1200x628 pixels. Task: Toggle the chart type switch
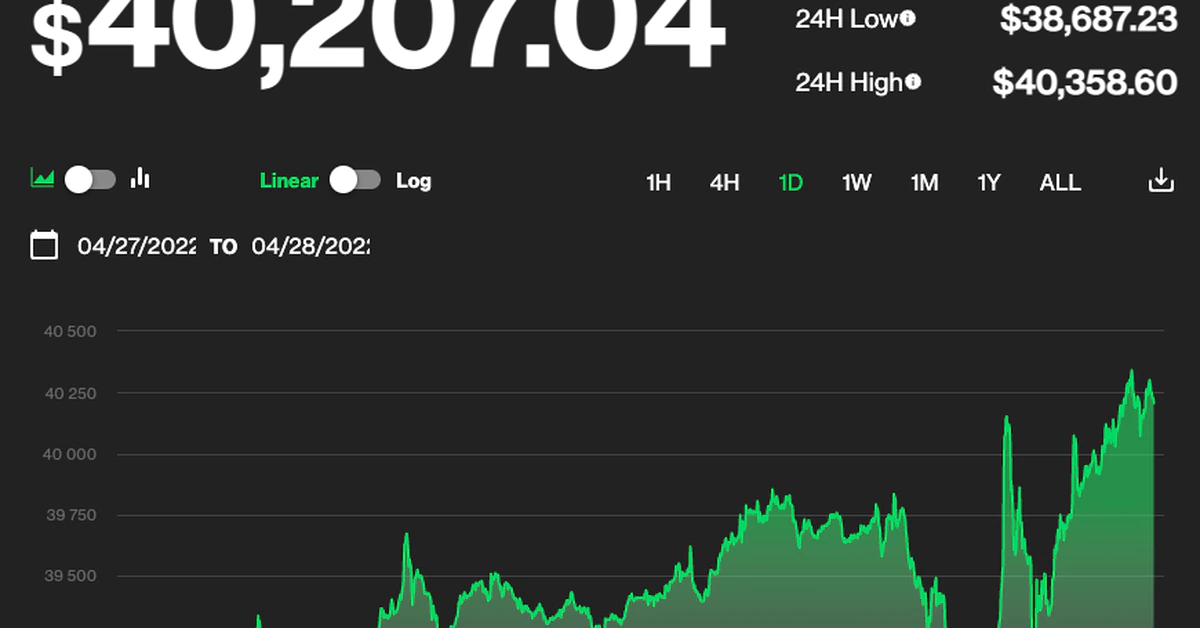click(x=90, y=180)
